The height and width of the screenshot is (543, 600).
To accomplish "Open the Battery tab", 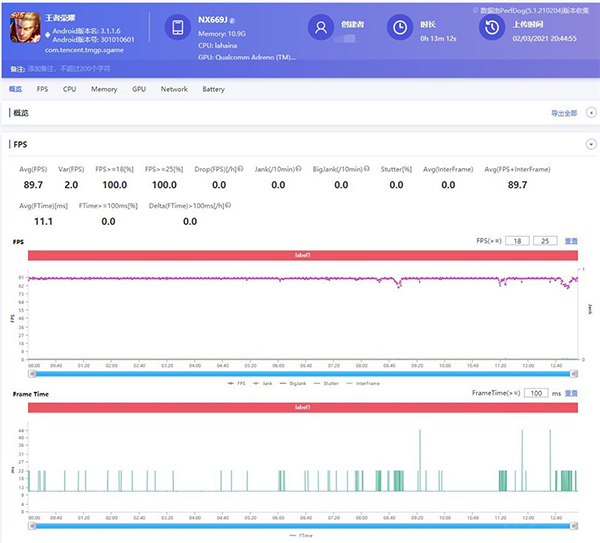I will click(x=213, y=89).
